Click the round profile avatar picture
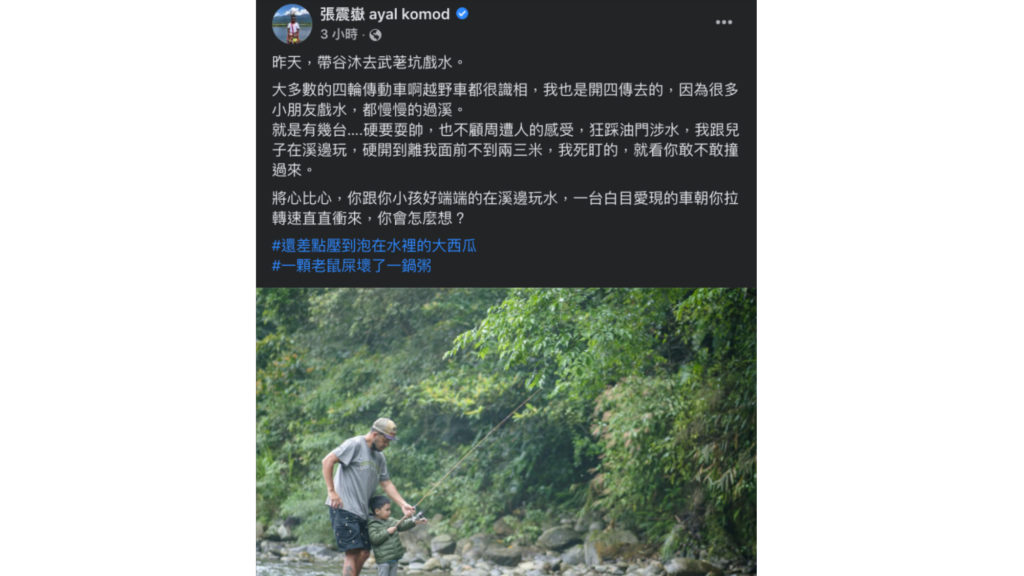The height and width of the screenshot is (576, 1024). [292, 24]
